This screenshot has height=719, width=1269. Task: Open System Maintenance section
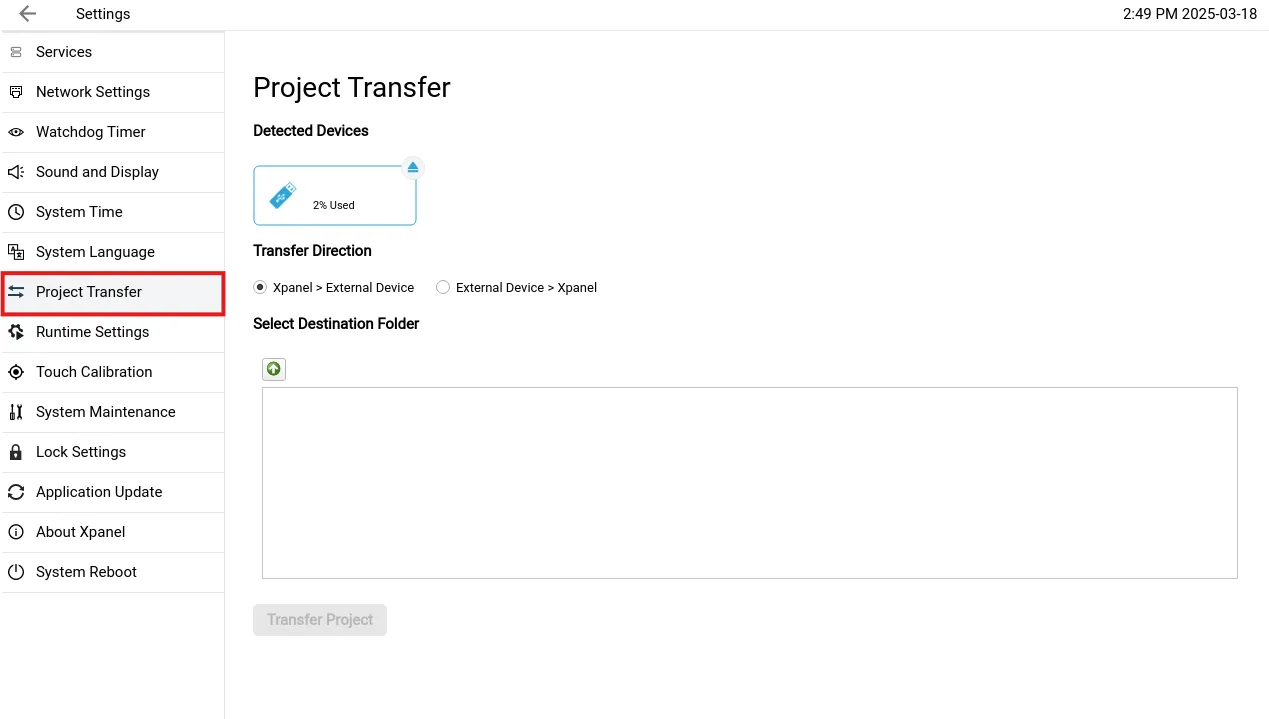click(x=105, y=412)
